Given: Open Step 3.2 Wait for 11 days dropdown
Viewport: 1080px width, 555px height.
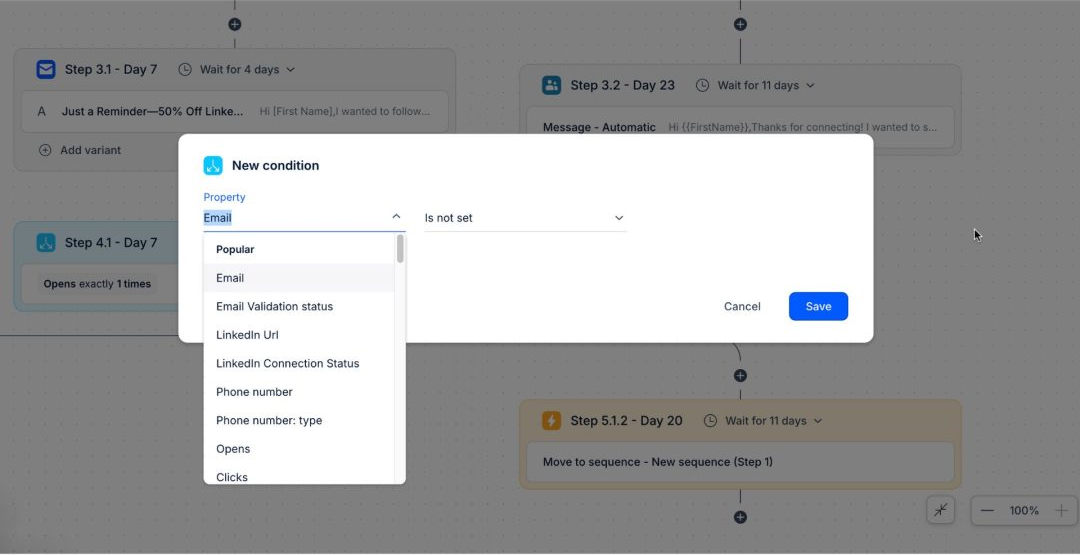Looking at the screenshot, I should [x=766, y=85].
